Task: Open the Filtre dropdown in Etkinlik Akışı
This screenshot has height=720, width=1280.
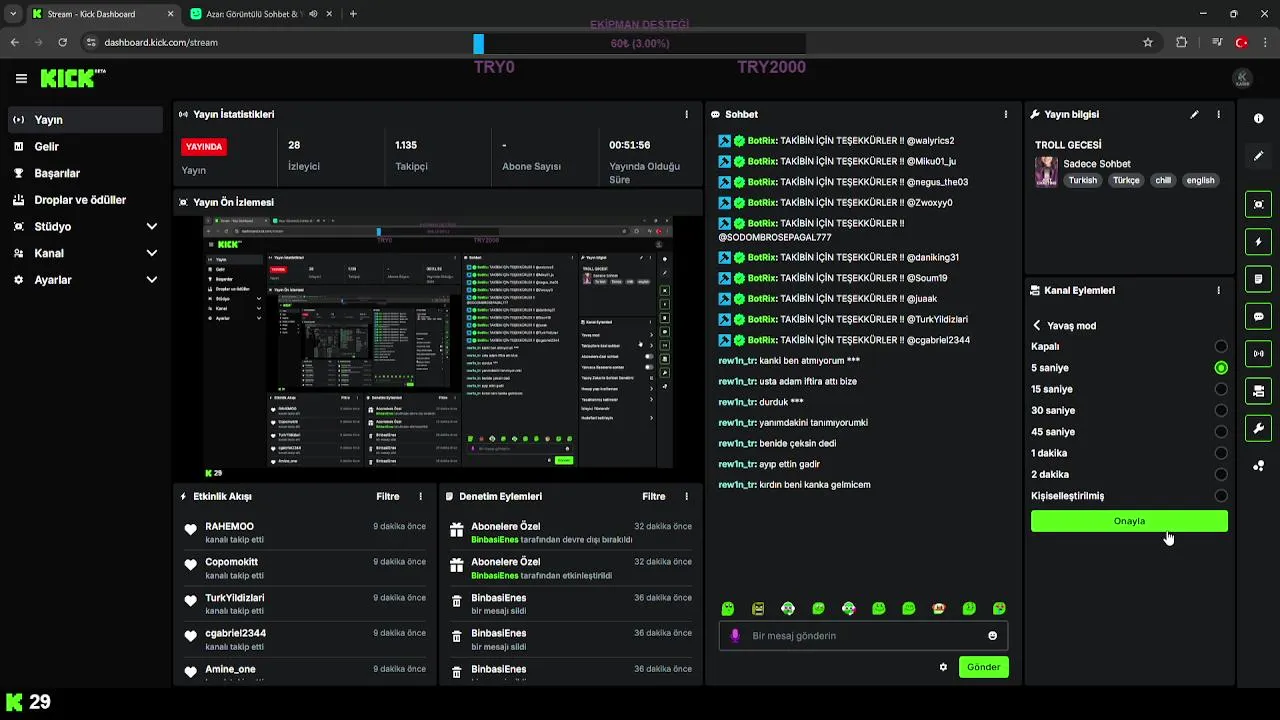Action: [388, 496]
